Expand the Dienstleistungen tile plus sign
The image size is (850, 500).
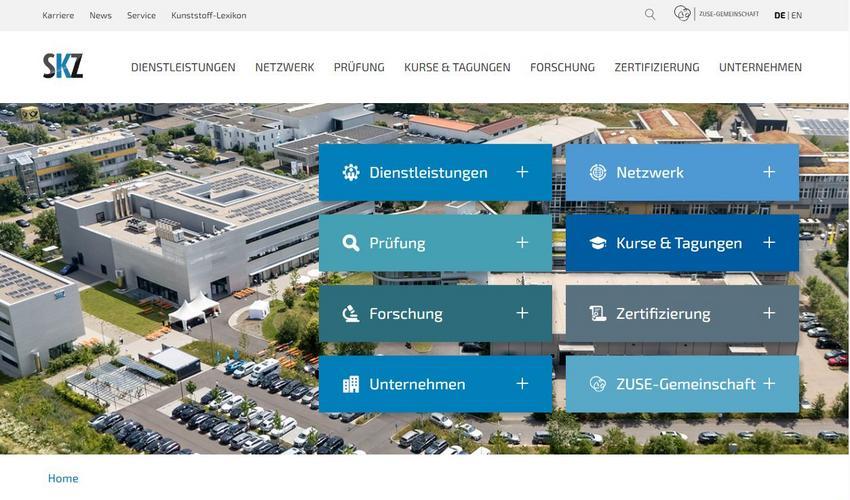pos(522,172)
